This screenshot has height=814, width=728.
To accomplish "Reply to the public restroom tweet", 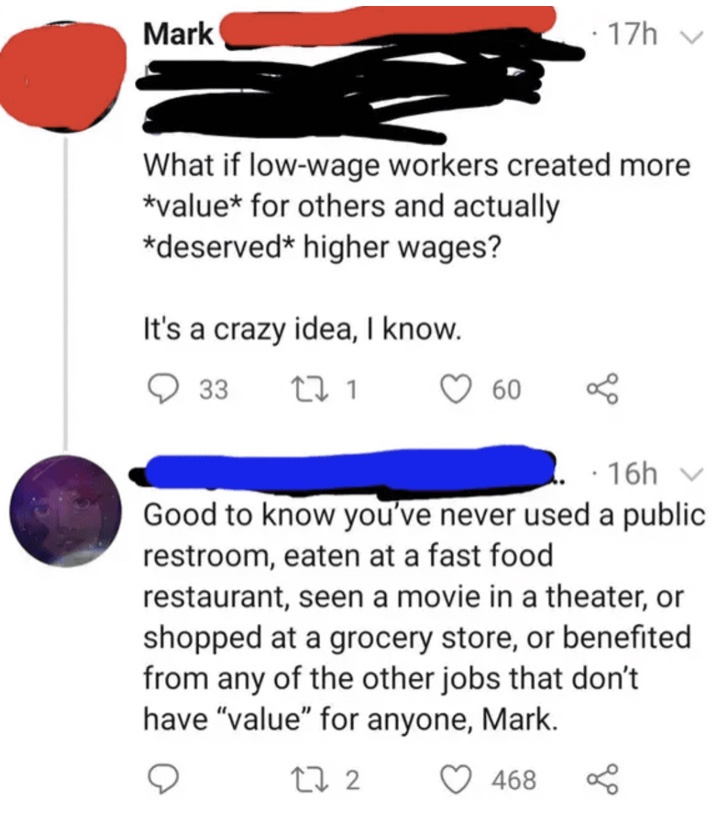I will tap(163, 780).
